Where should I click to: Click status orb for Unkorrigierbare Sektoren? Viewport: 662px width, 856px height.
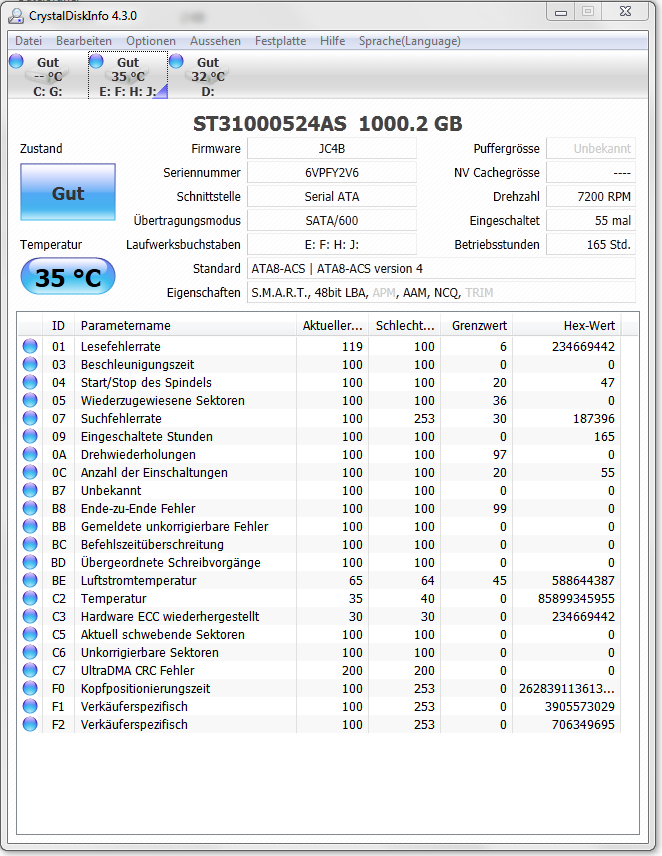30,652
